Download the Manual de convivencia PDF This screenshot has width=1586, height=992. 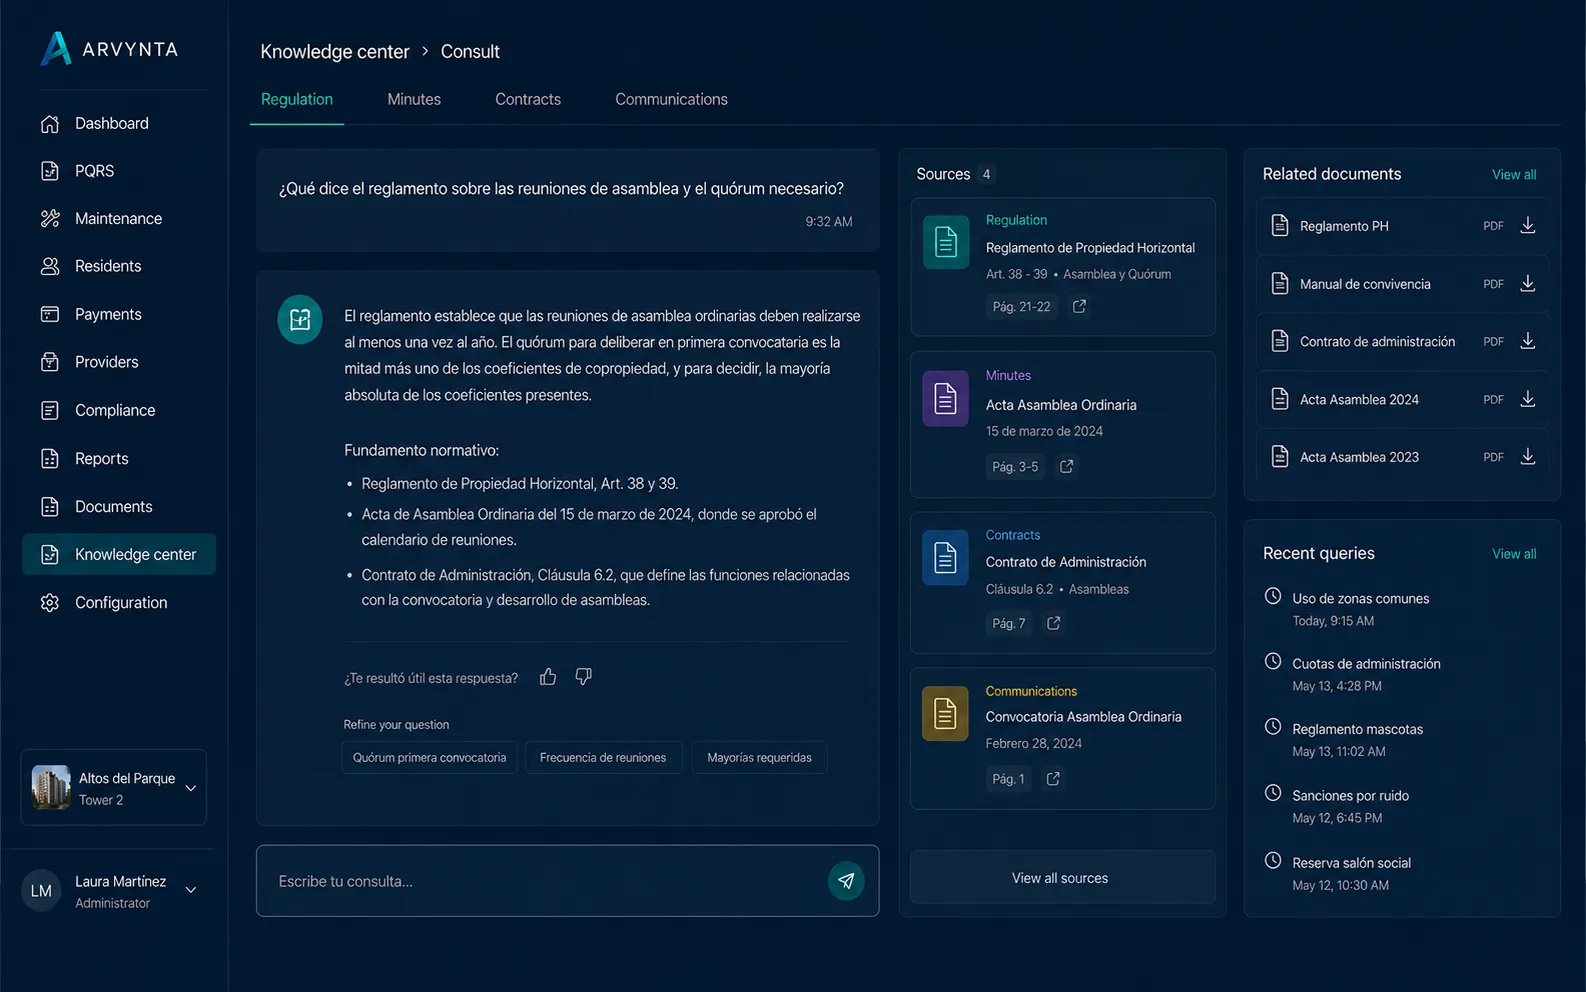click(1528, 284)
